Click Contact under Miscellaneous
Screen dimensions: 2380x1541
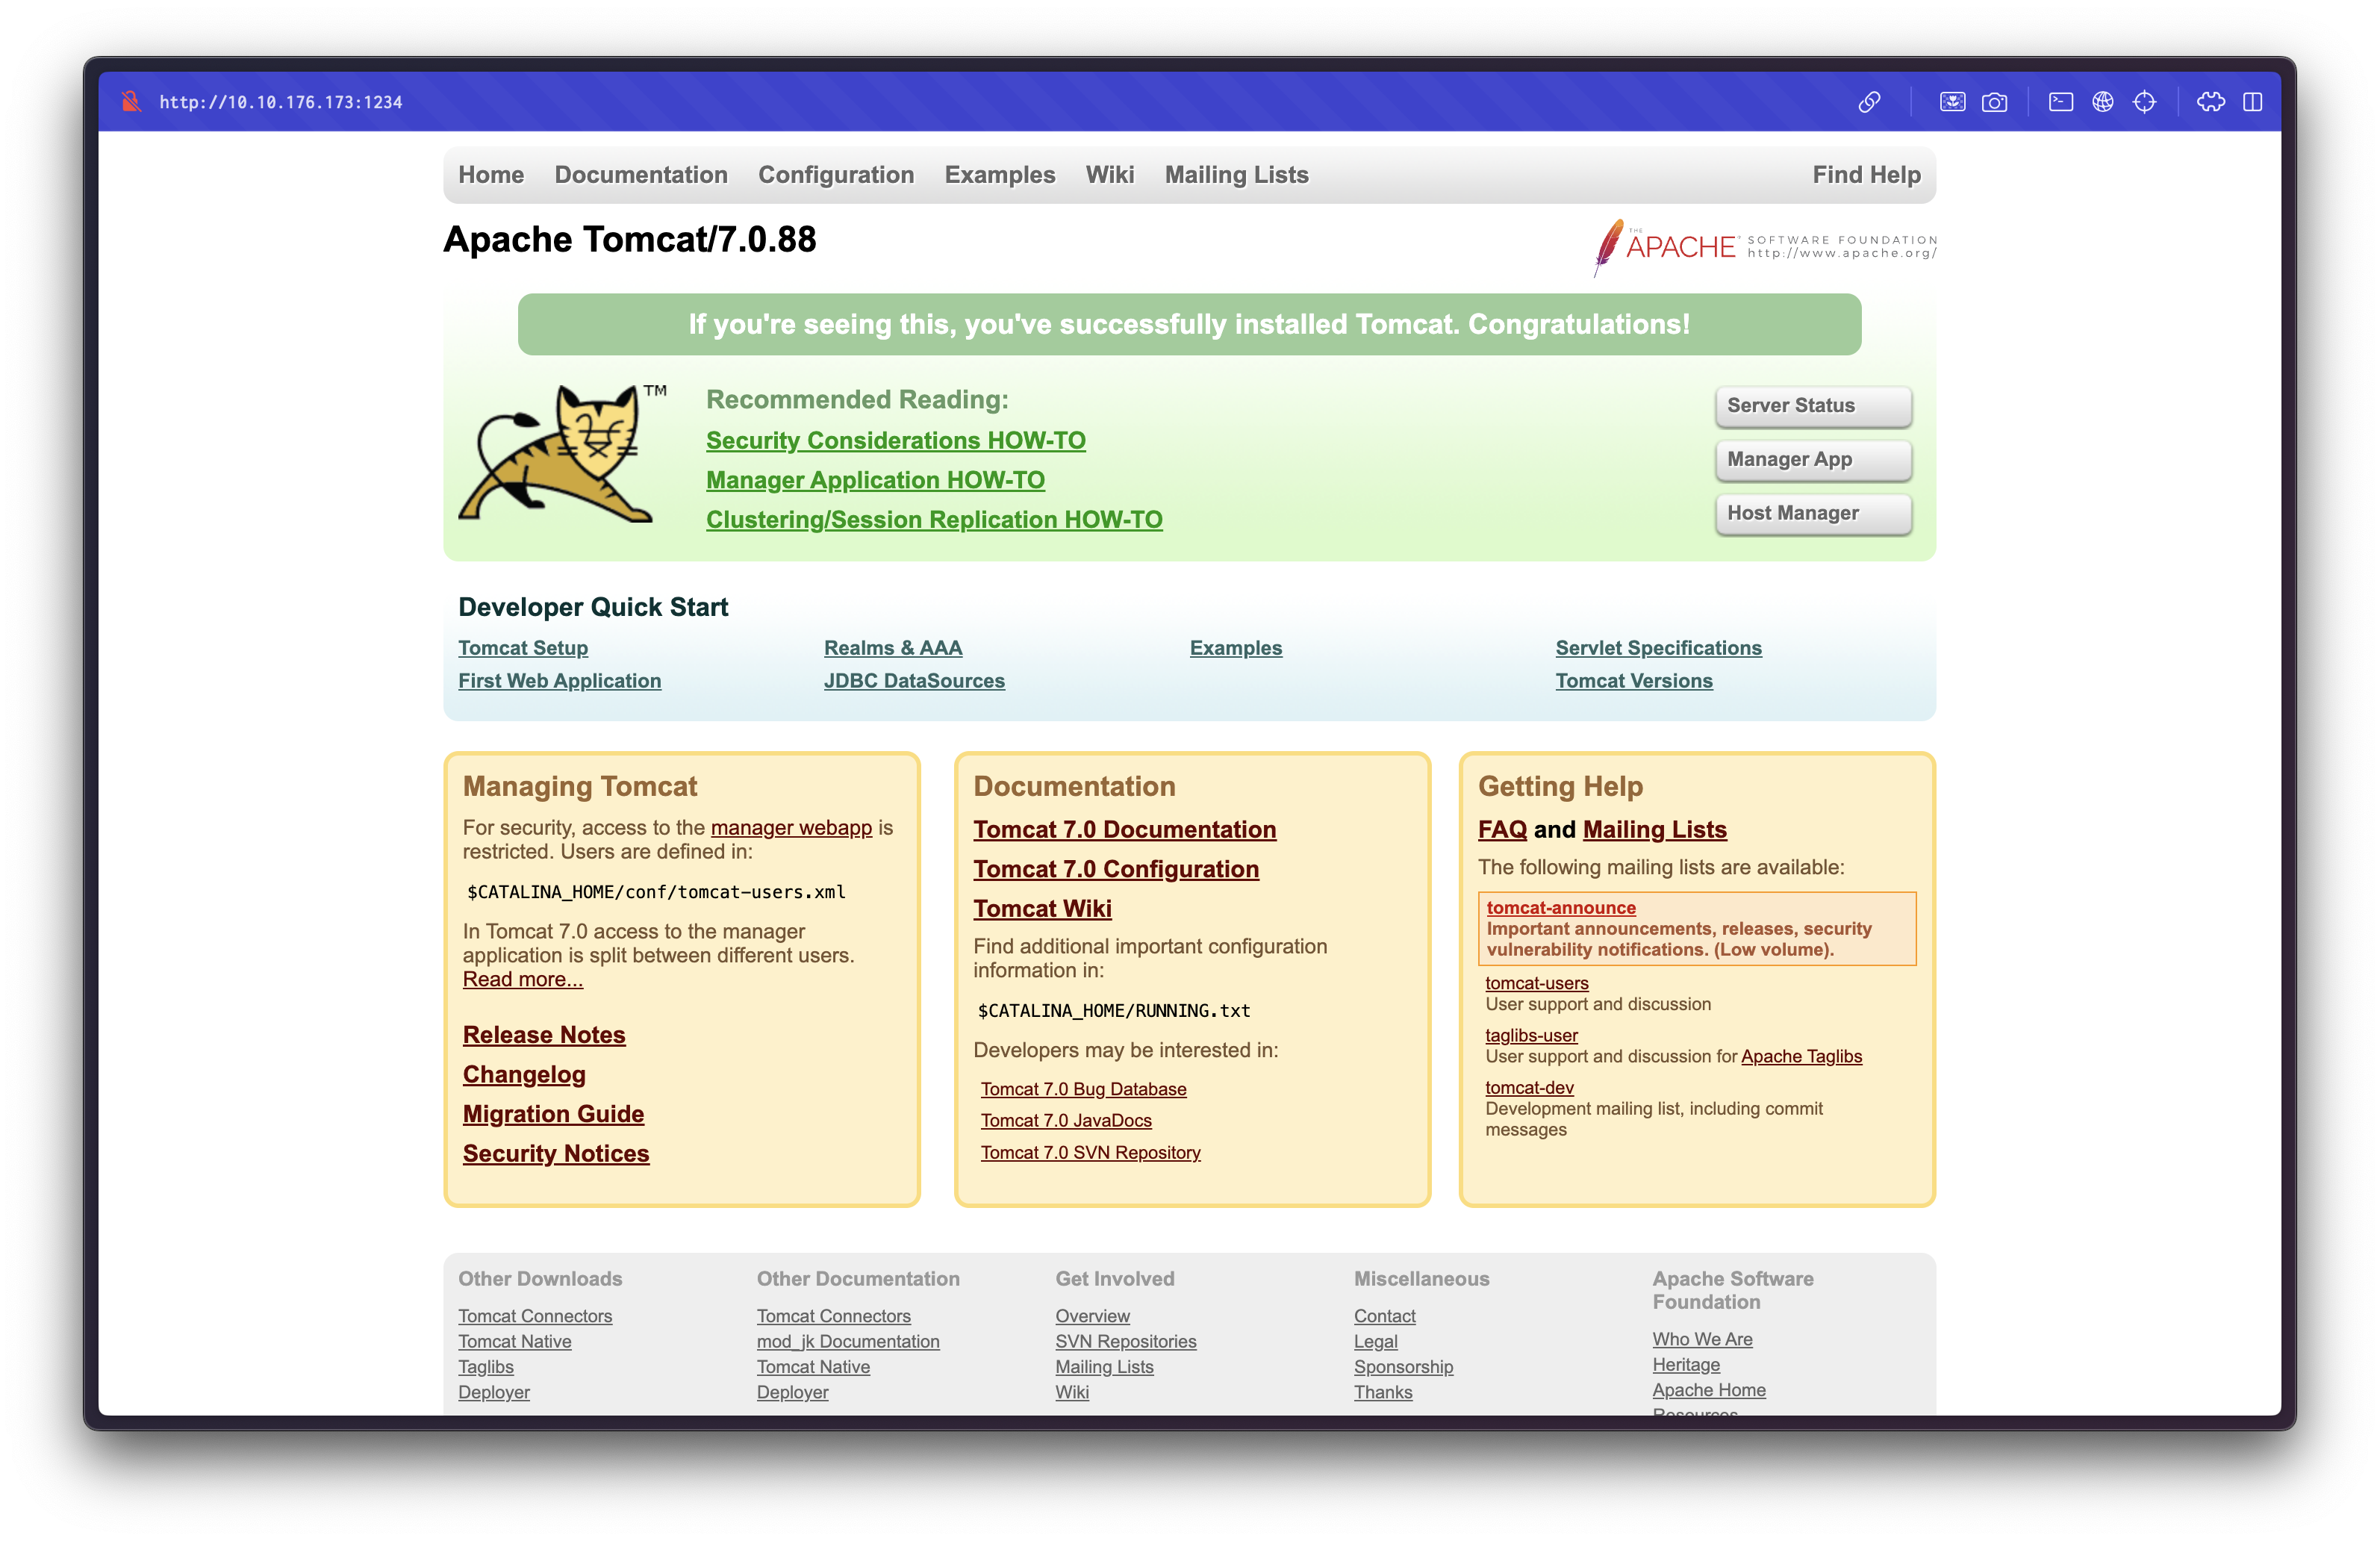tap(1384, 1317)
